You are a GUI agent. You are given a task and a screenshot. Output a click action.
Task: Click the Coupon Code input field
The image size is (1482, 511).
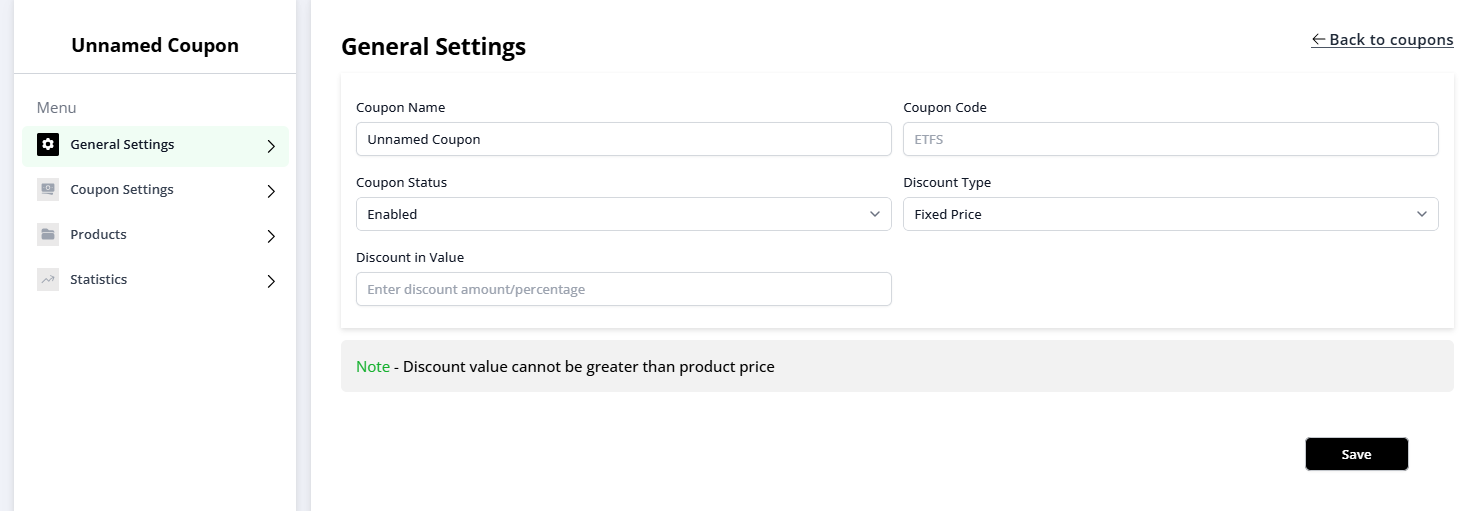(1170, 139)
